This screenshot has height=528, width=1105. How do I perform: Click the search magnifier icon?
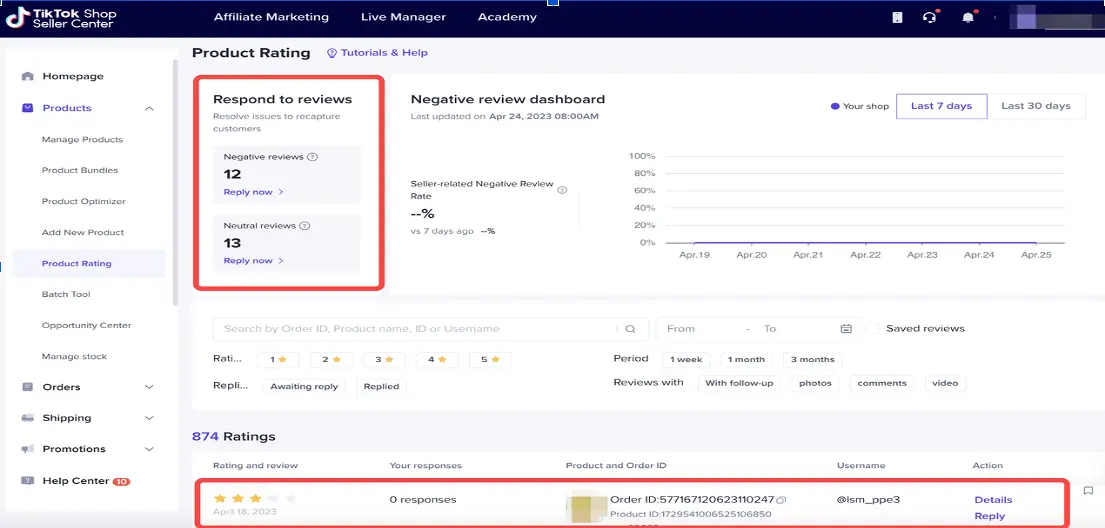[x=631, y=329]
